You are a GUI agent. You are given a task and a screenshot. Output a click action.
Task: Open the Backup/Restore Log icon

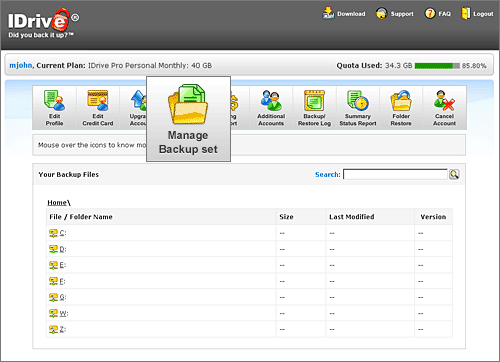(314, 100)
